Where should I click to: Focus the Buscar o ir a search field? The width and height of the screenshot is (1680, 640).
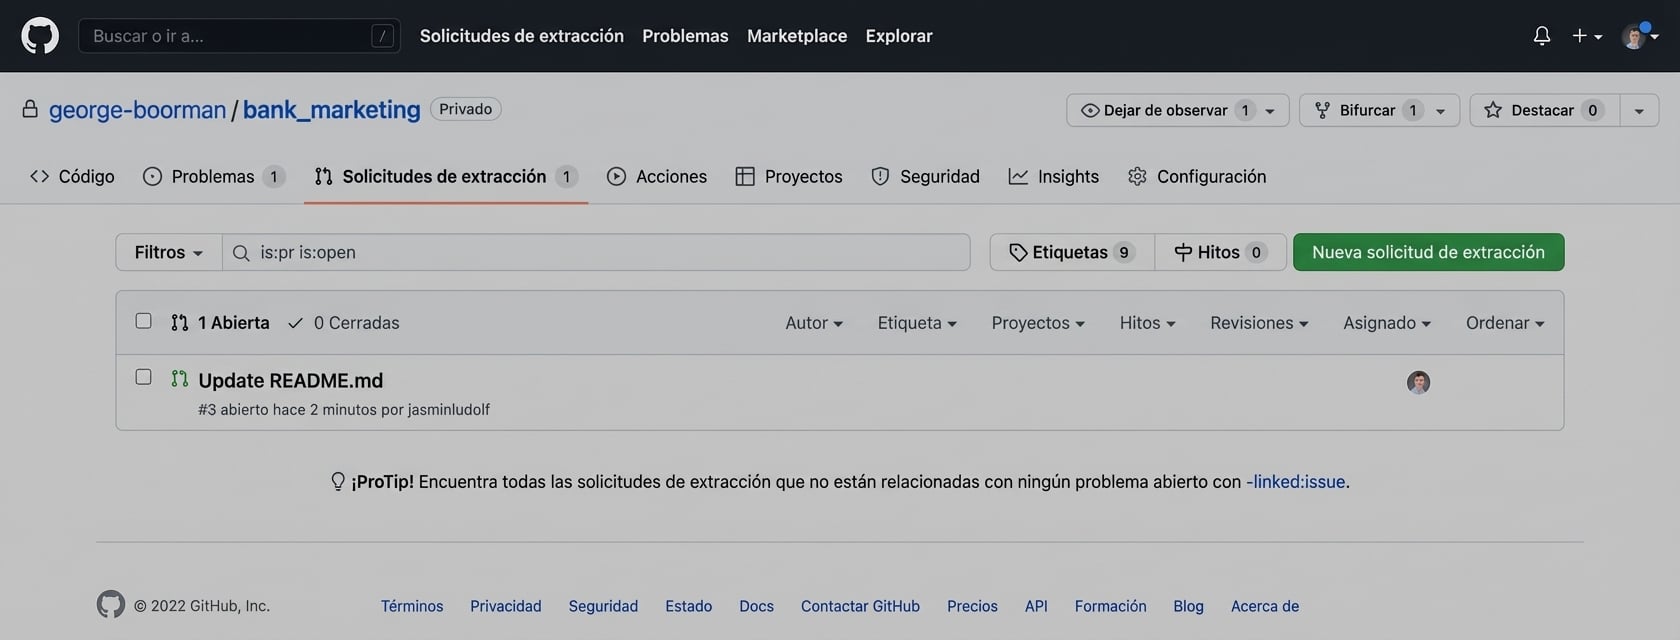(239, 36)
